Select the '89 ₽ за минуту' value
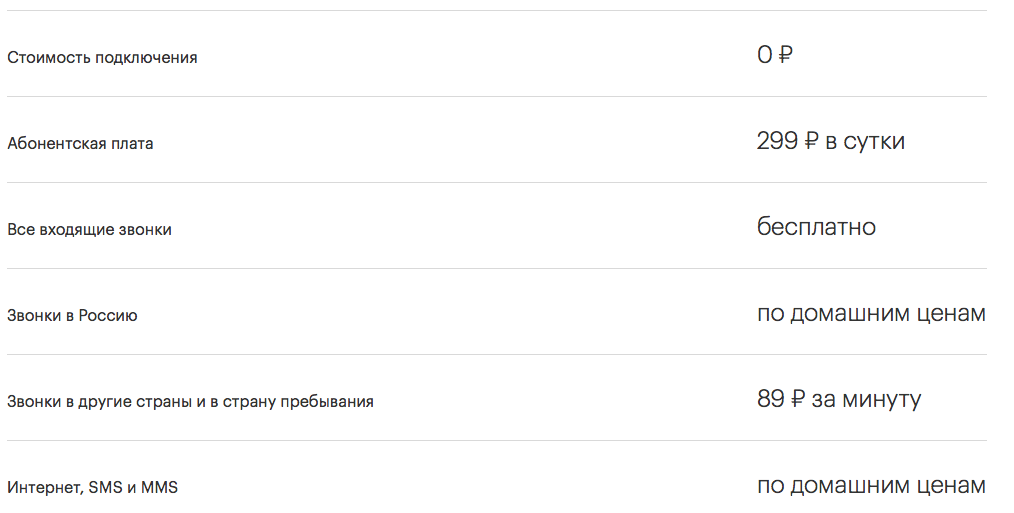1014x513 pixels. (839, 399)
